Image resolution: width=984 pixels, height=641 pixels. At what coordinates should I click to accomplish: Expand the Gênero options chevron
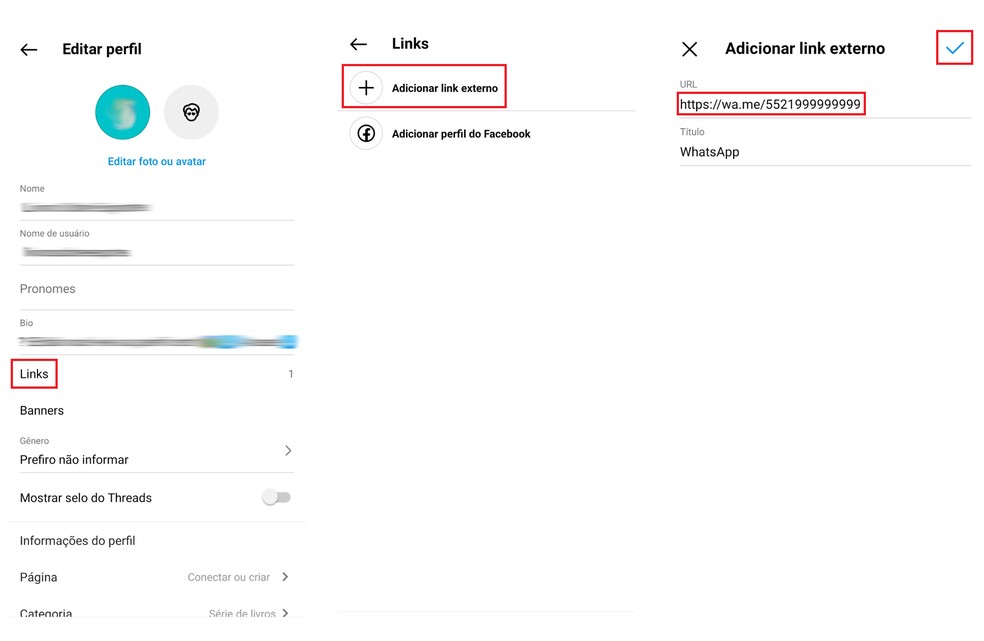click(289, 450)
